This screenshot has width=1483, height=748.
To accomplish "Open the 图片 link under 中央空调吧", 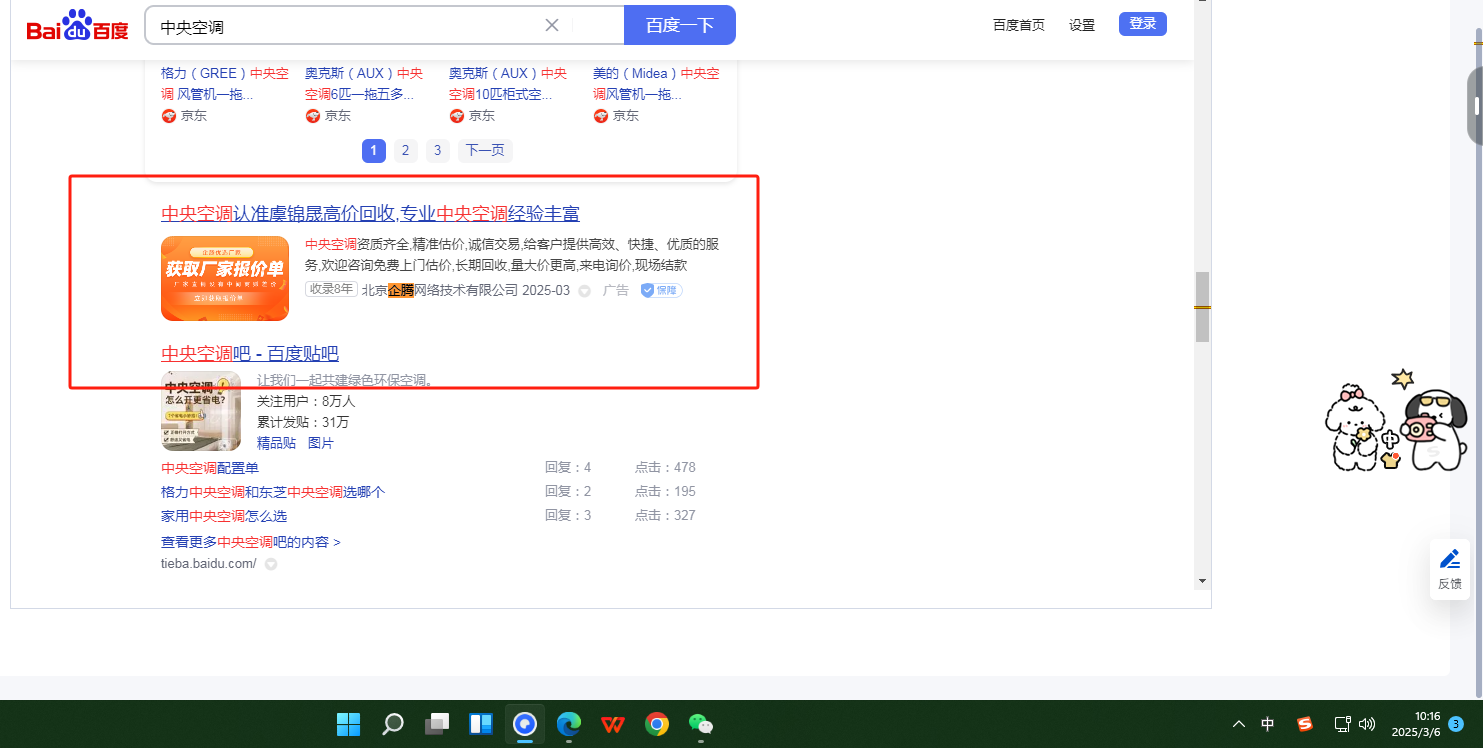I will pyautogui.click(x=321, y=443).
